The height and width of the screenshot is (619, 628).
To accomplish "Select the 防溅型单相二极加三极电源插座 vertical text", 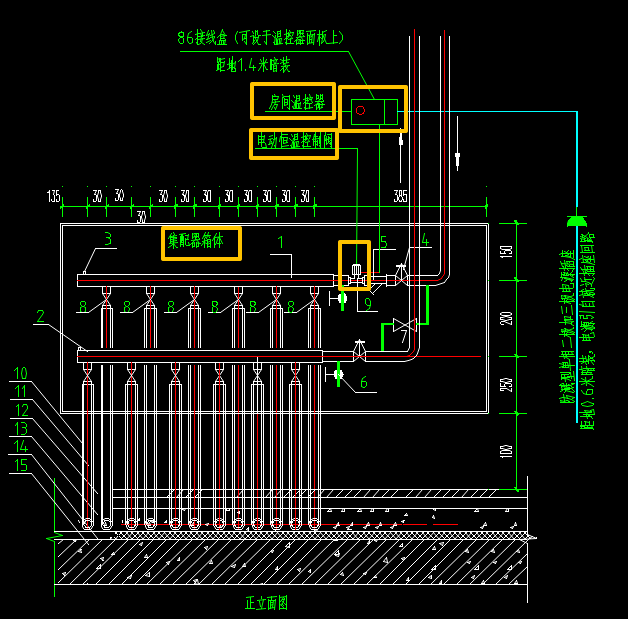I will click(568, 326).
